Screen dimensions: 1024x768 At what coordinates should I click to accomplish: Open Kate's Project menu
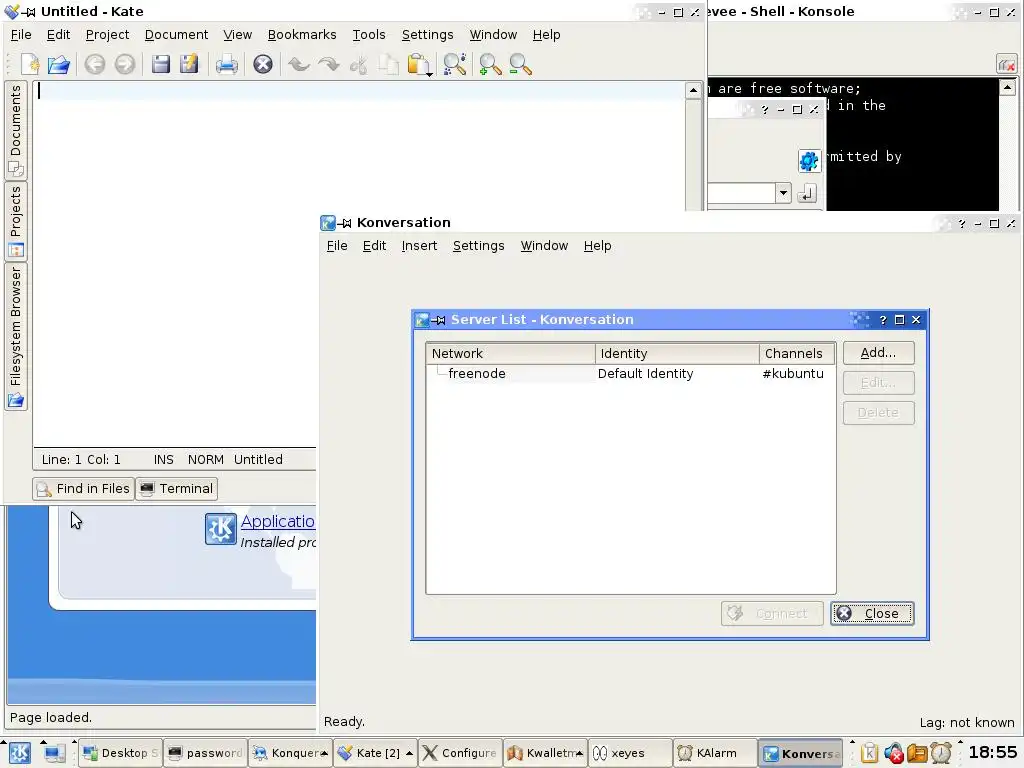click(x=107, y=35)
